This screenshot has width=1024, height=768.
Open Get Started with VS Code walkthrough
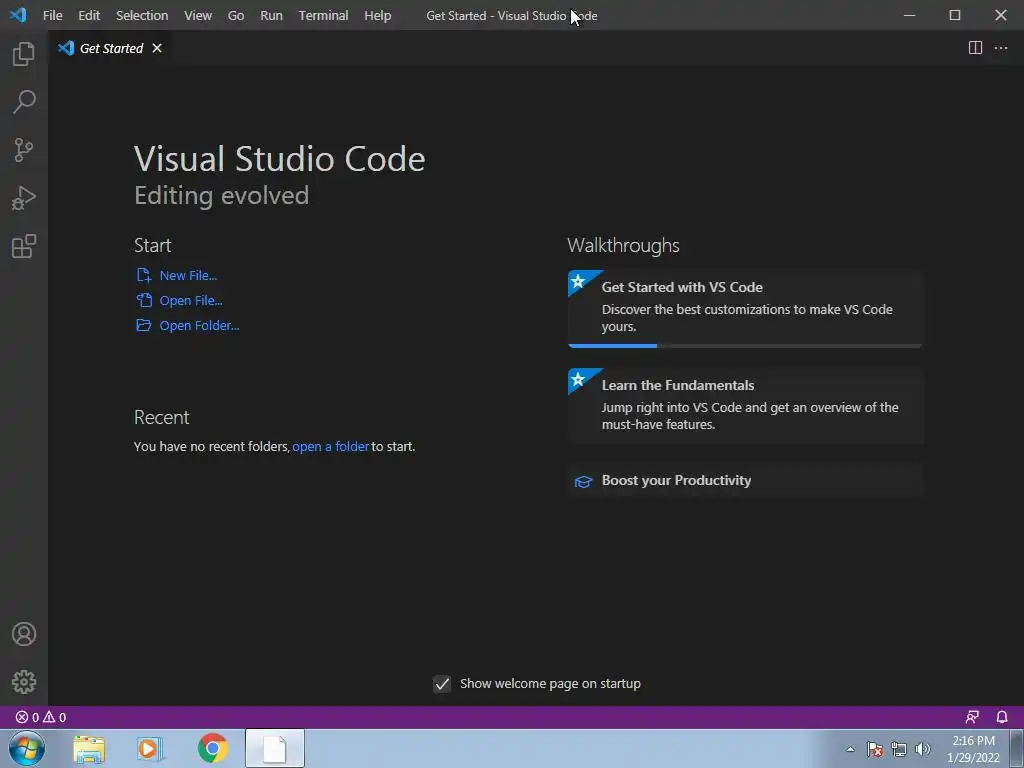(745, 308)
